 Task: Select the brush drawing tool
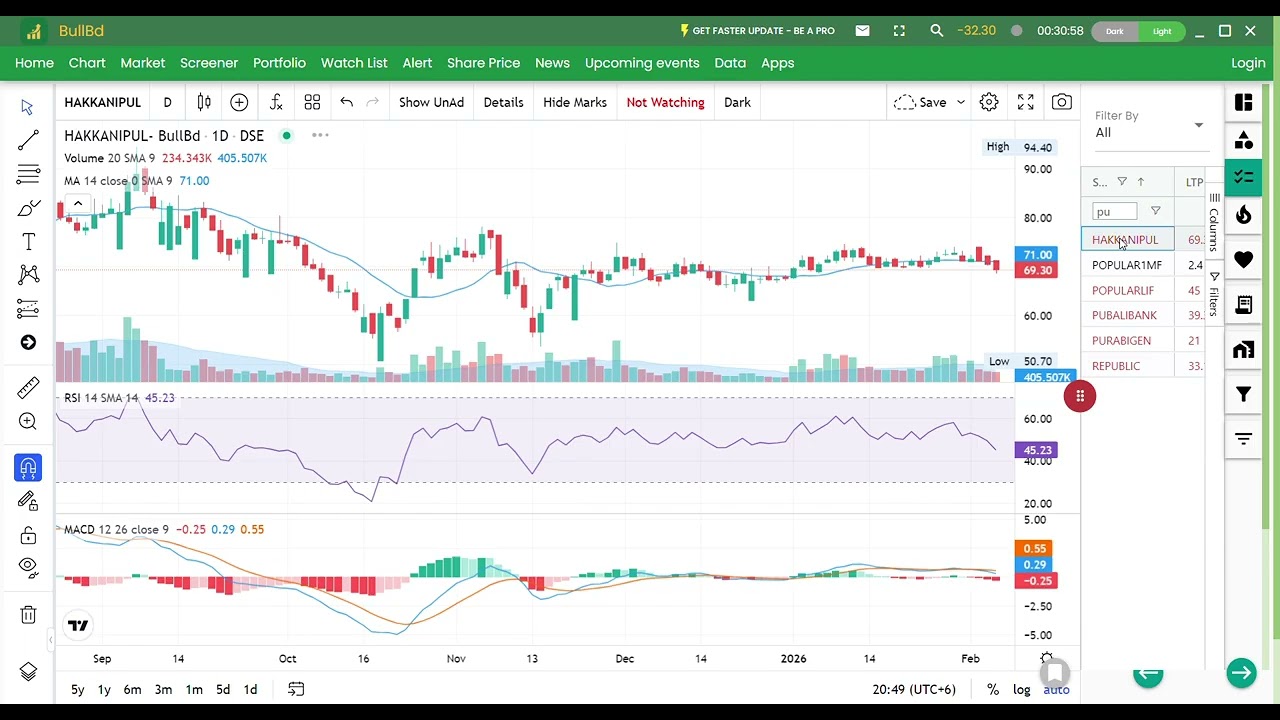pyautogui.click(x=28, y=208)
